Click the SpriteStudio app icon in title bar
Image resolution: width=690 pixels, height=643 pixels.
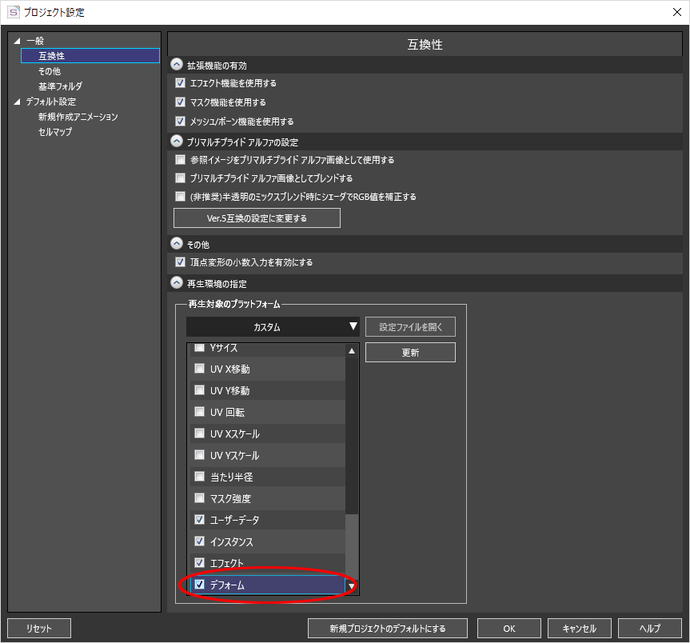click(x=14, y=12)
